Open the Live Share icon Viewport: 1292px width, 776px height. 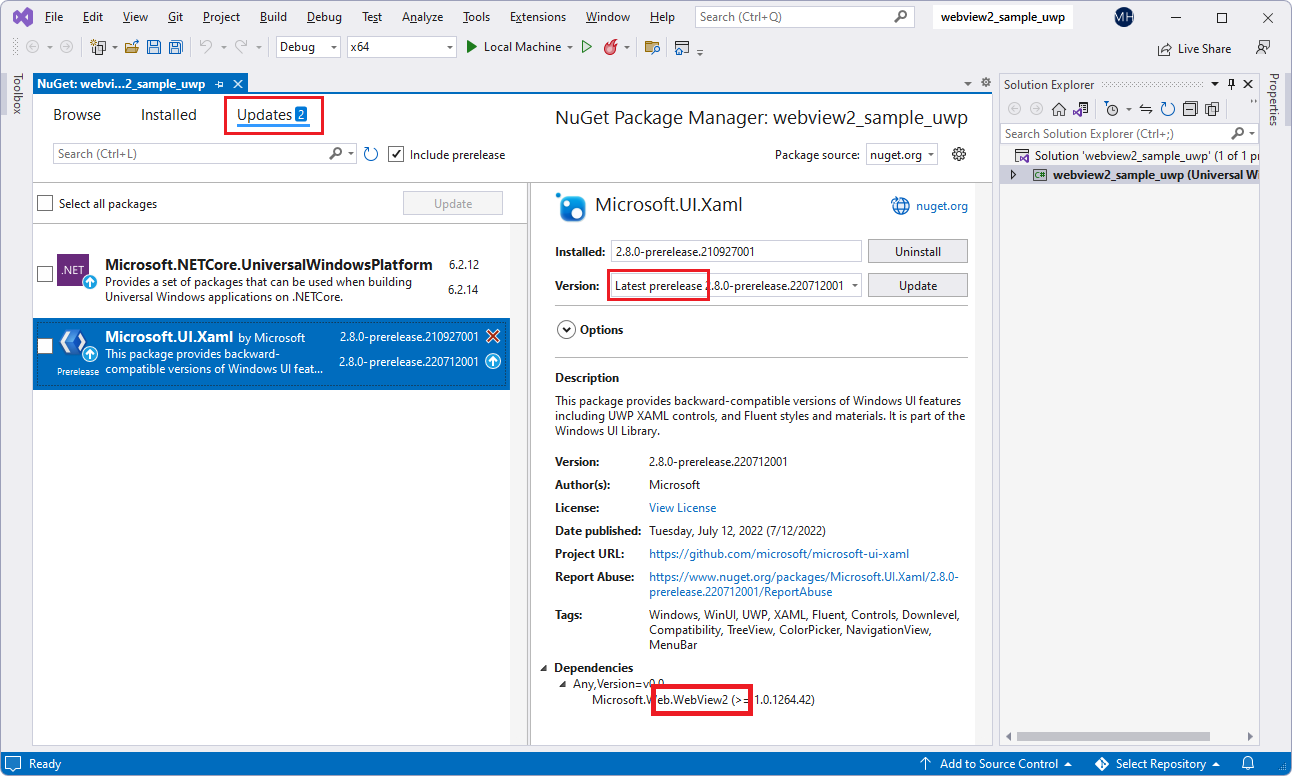click(1164, 48)
